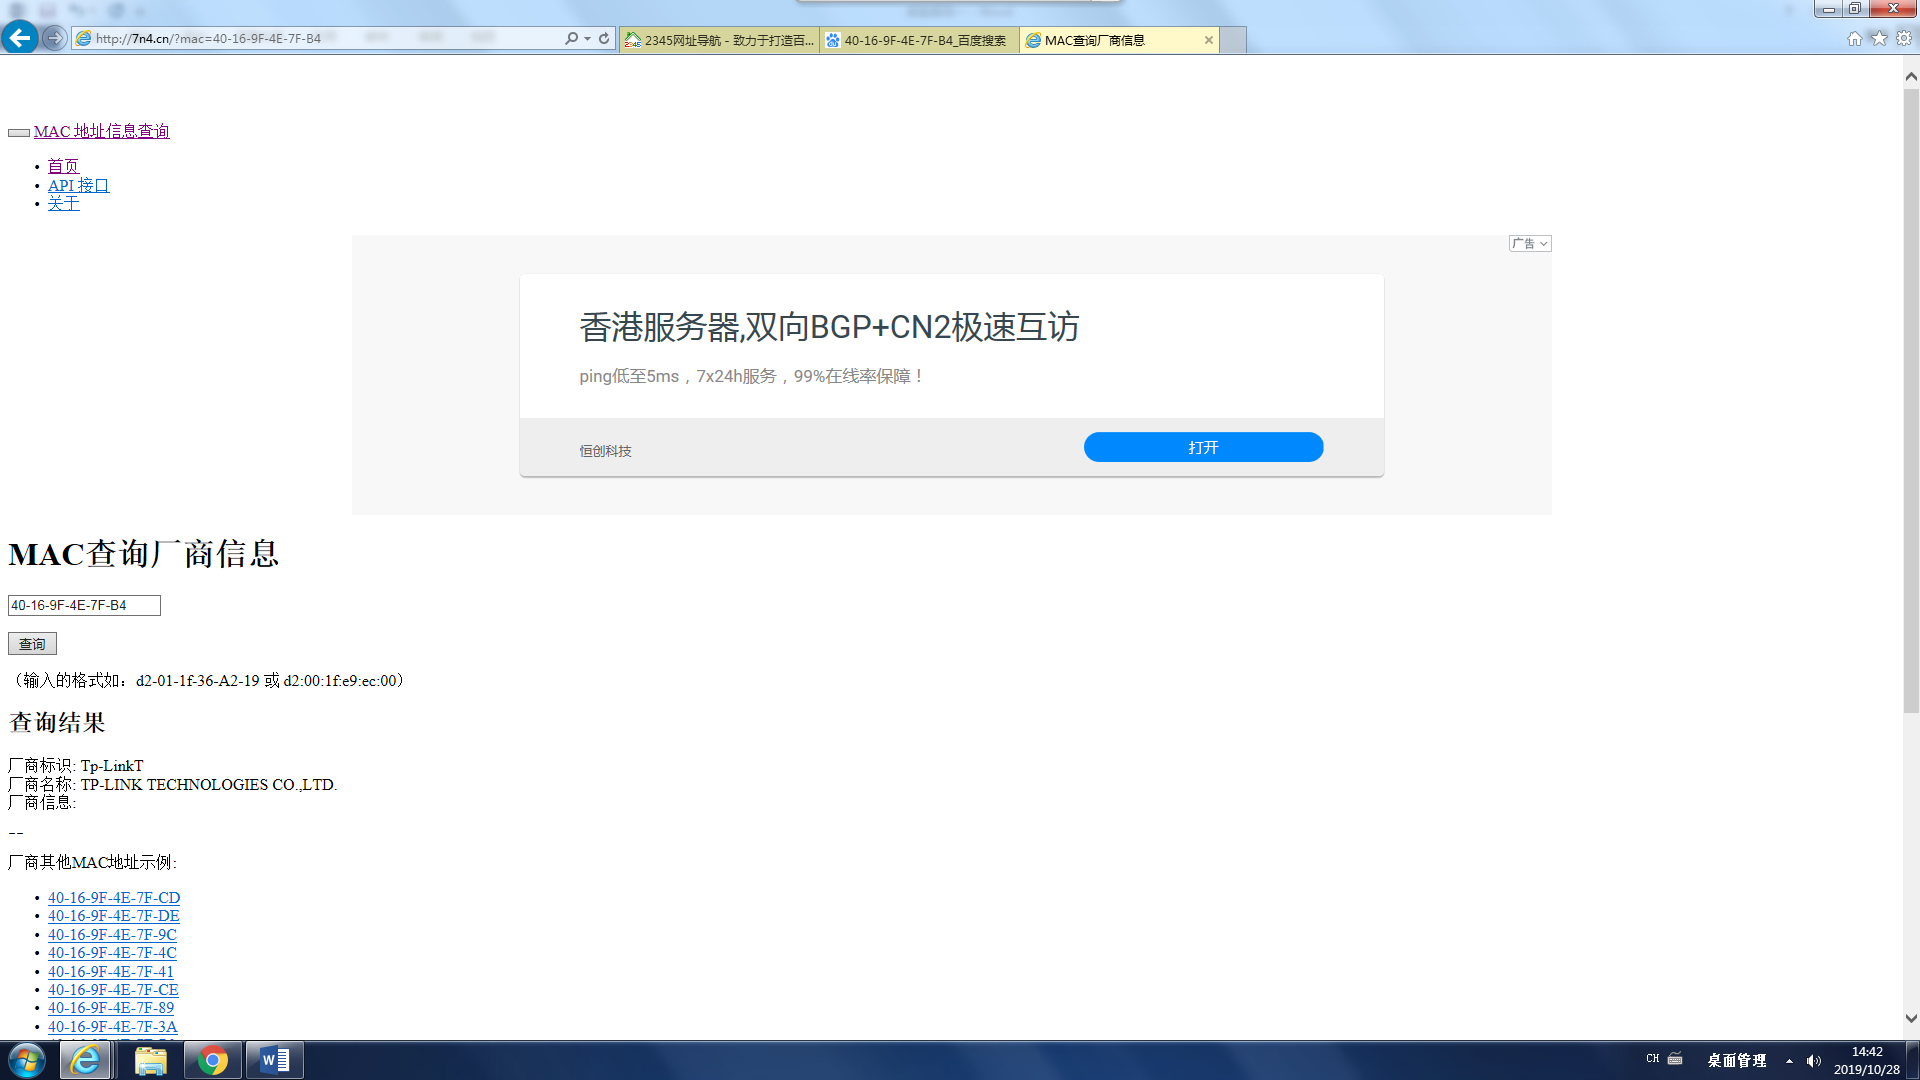This screenshot has width=1920, height=1080.
Task: Click the browser back arrow button
Action: [19, 38]
